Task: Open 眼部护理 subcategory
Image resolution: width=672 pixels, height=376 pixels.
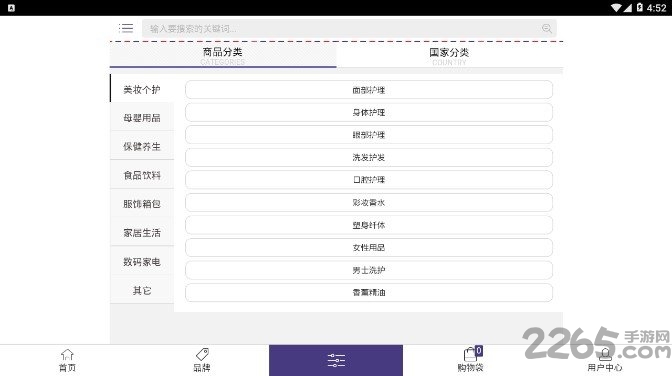Action: pyautogui.click(x=369, y=135)
